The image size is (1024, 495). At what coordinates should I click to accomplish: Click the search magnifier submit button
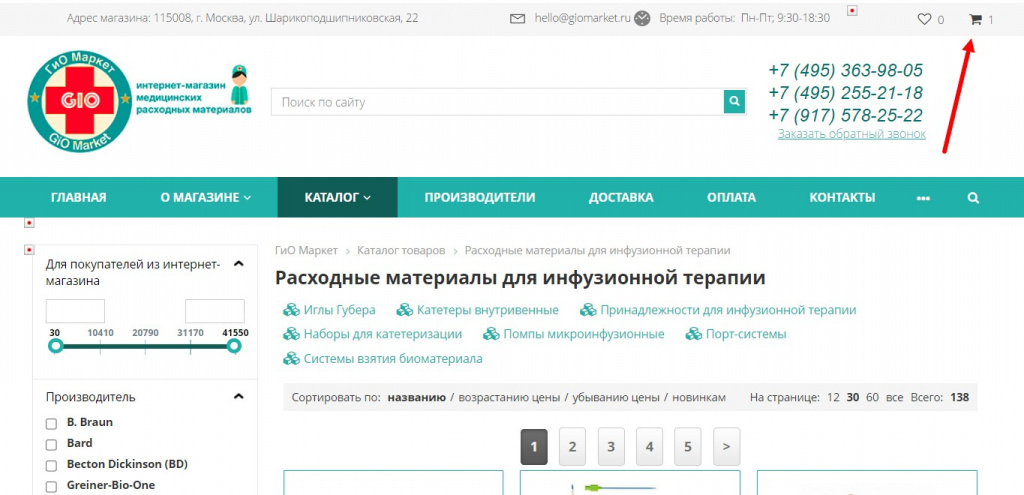click(735, 102)
